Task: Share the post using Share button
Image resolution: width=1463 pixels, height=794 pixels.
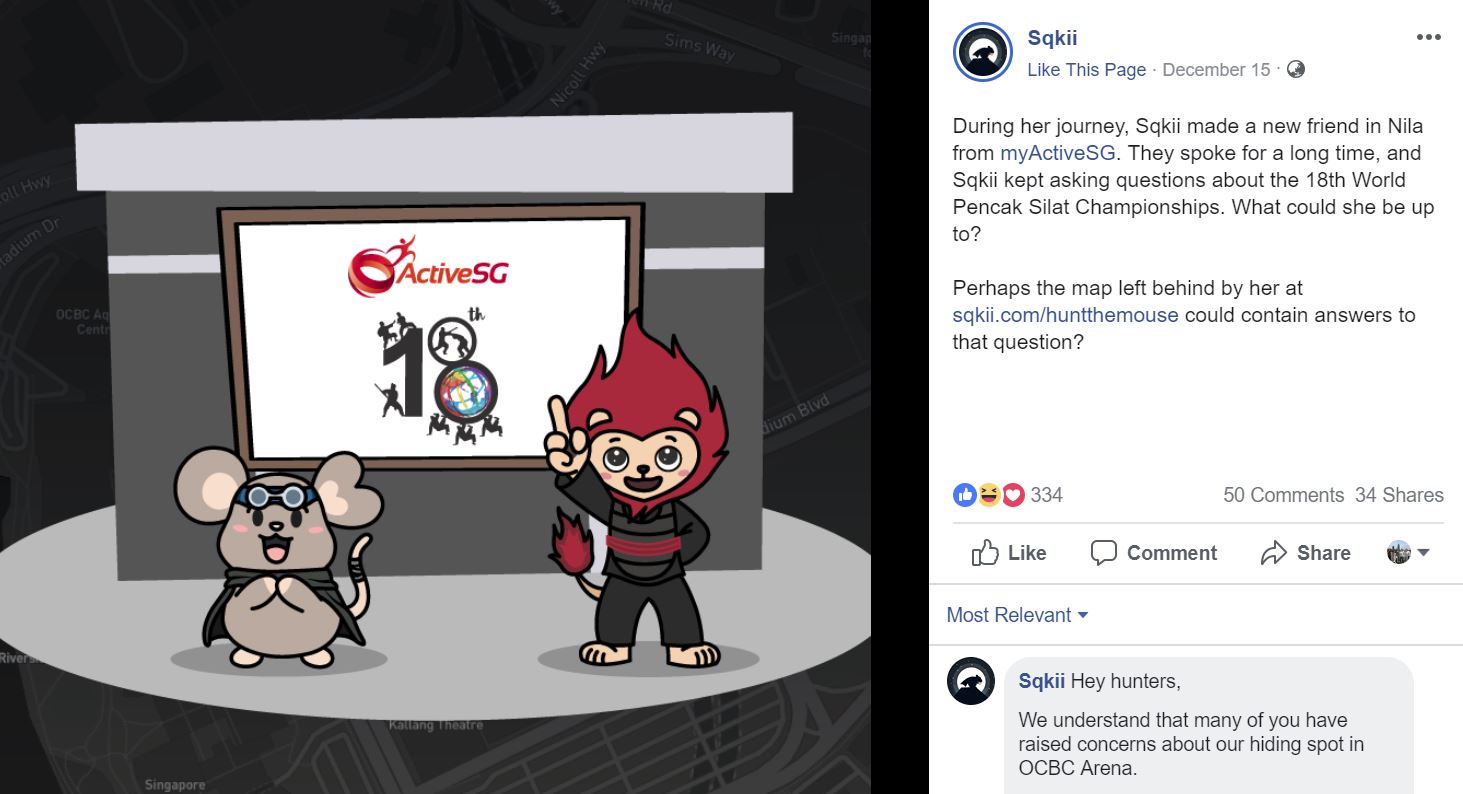Action: click(1306, 553)
